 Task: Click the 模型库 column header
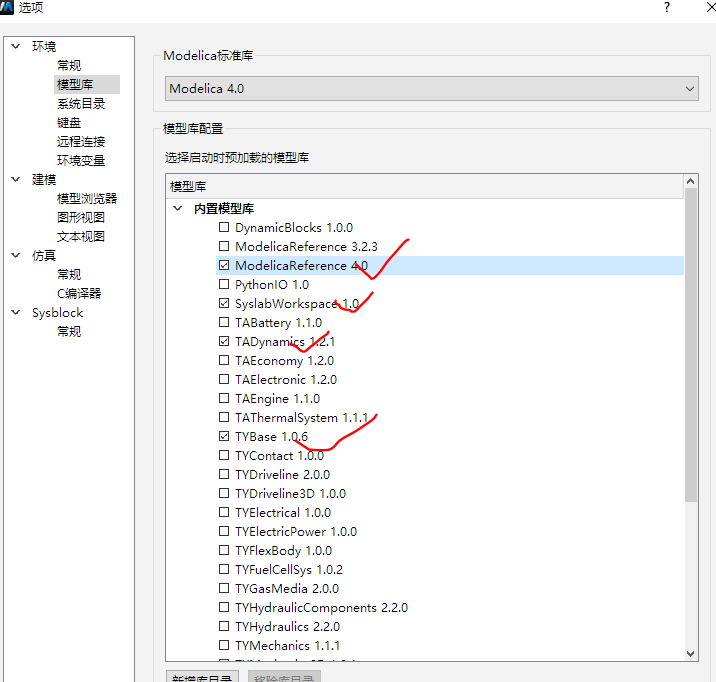[x=425, y=186]
